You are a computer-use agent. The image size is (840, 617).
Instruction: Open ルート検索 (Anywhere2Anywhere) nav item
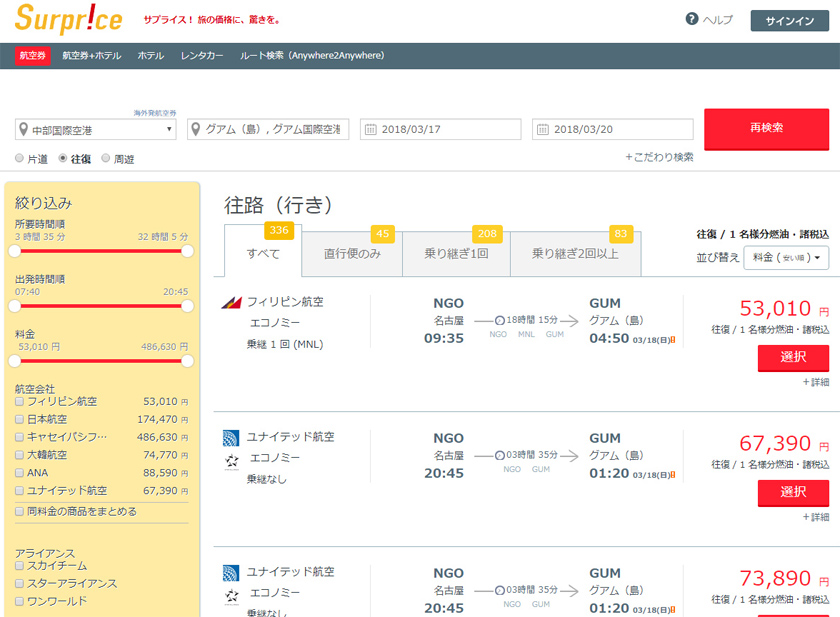[x=312, y=56]
